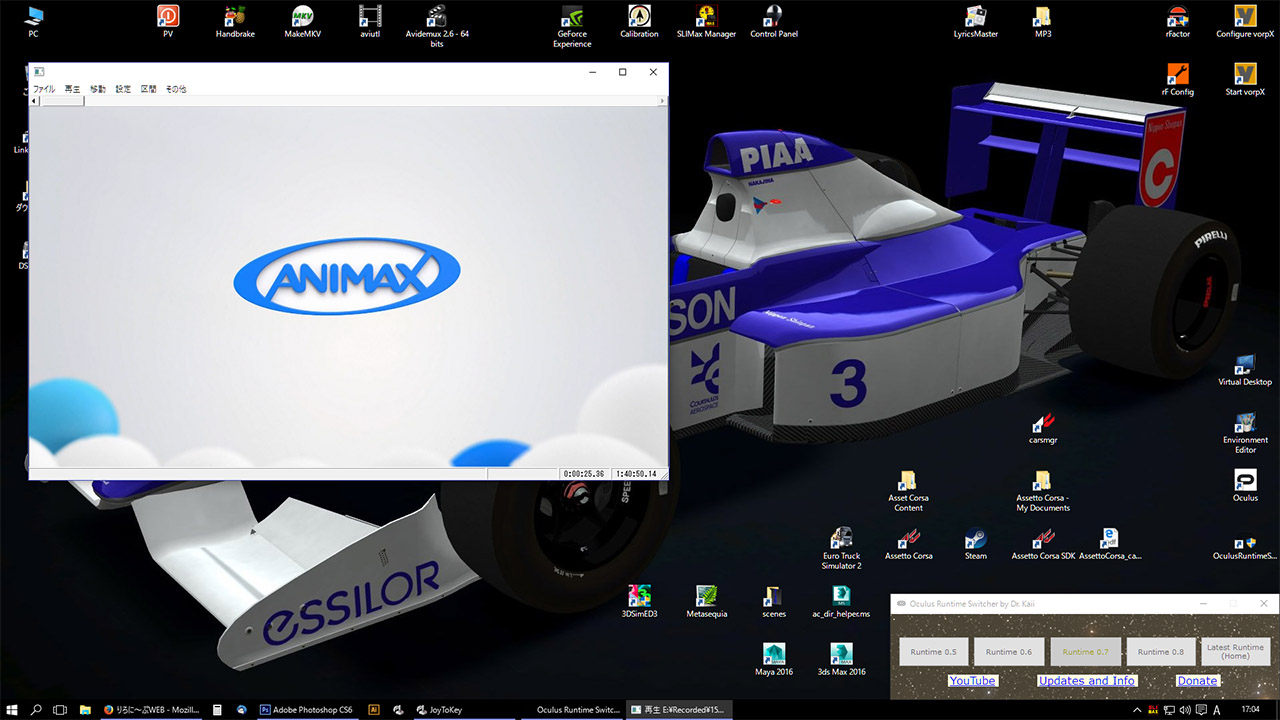The height and width of the screenshot is (720, 1280).
Task: Open the Assetto Corsa game shortcut
Action: pos(908,540)
